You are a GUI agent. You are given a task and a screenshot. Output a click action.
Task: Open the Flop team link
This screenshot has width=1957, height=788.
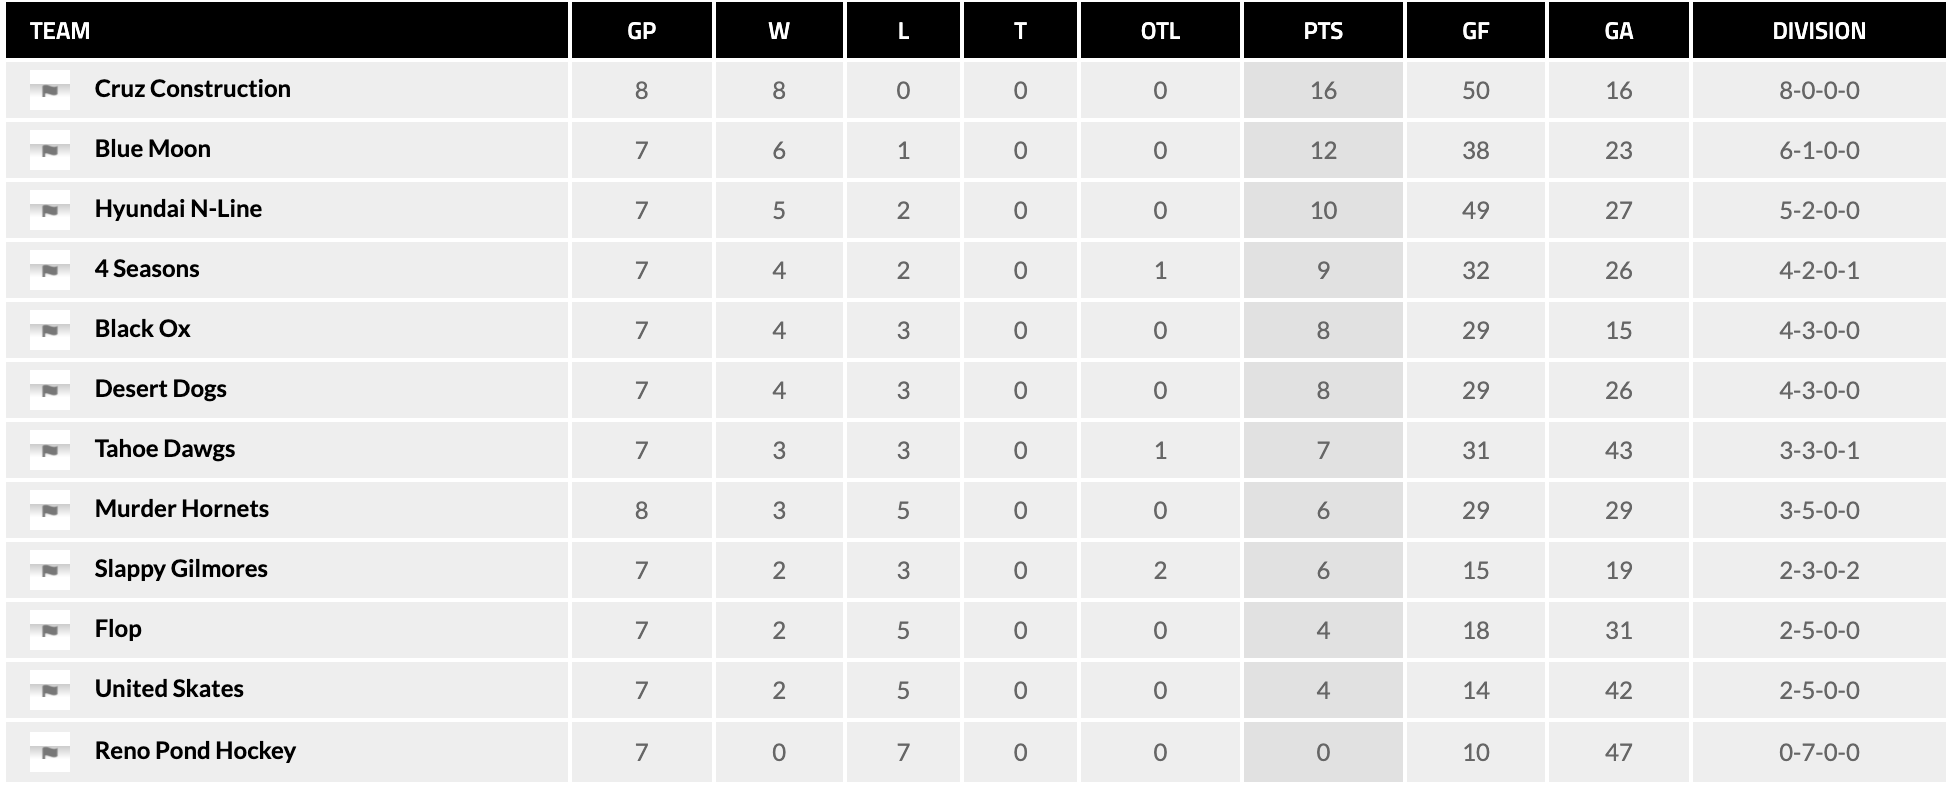coord(118,629)
